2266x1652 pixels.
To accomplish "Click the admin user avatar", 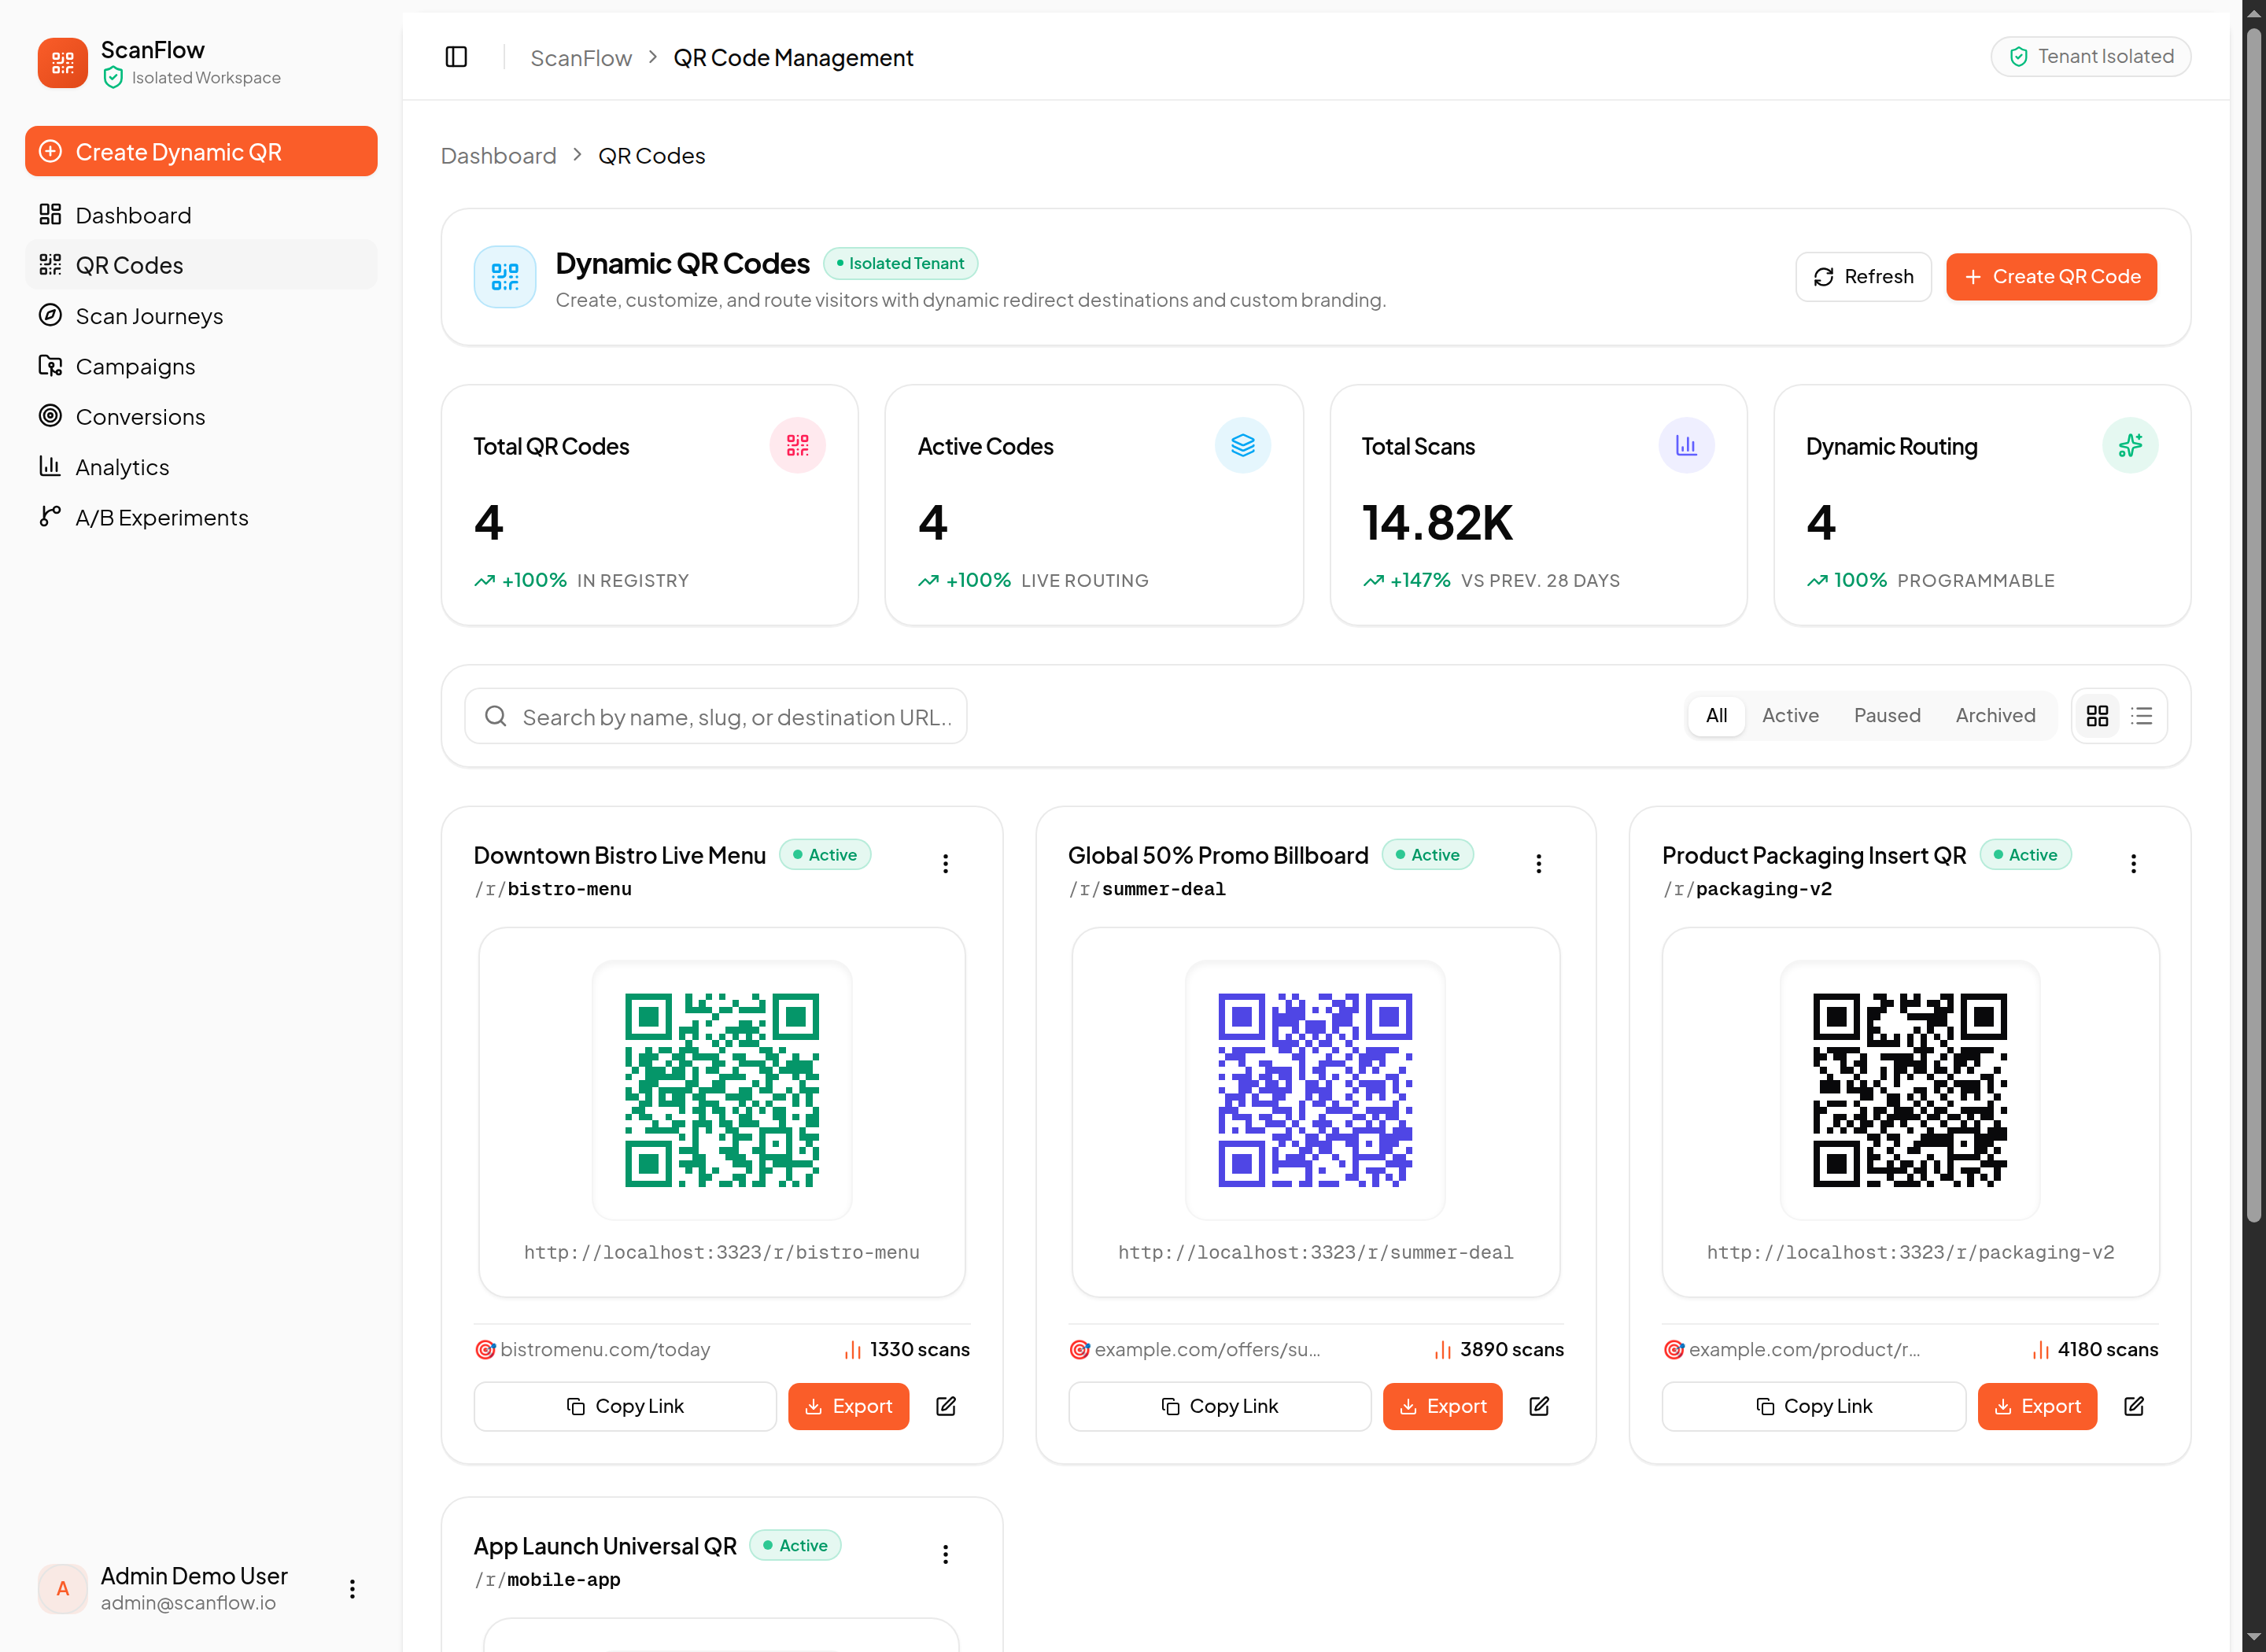I will pyautogui.click(x=62, y=1589).
